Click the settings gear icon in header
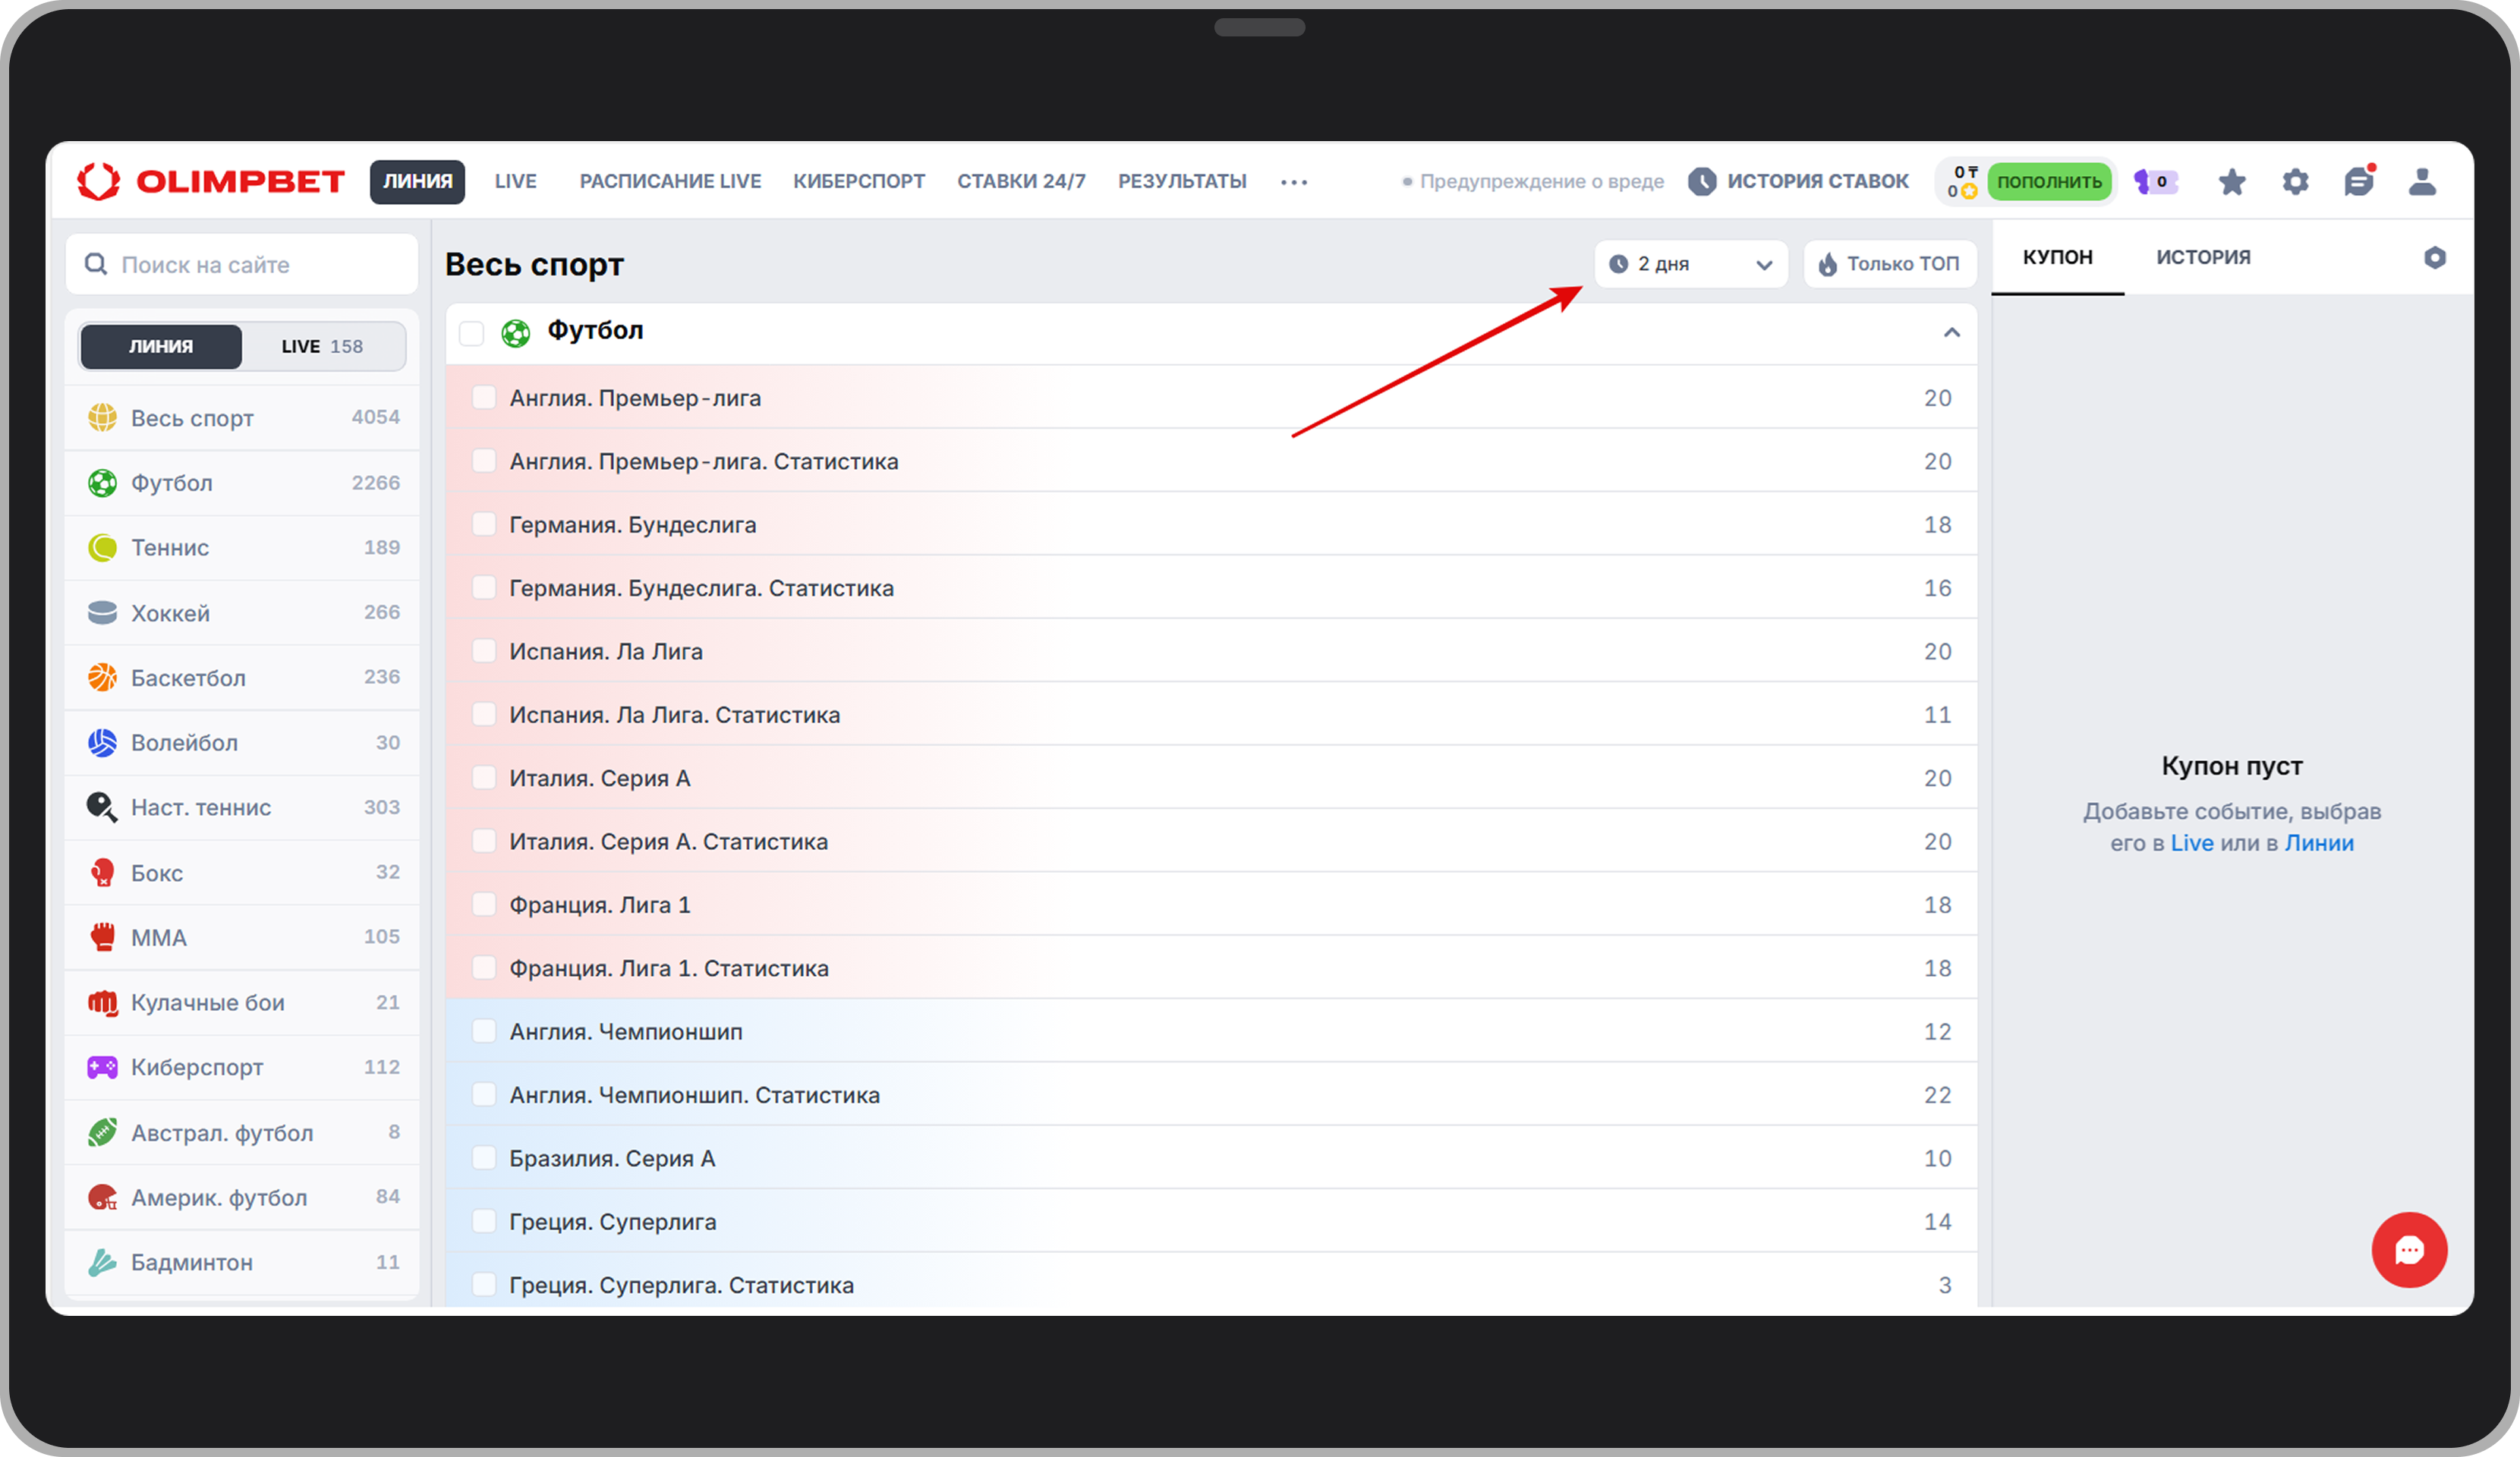 click(2295, 182)
